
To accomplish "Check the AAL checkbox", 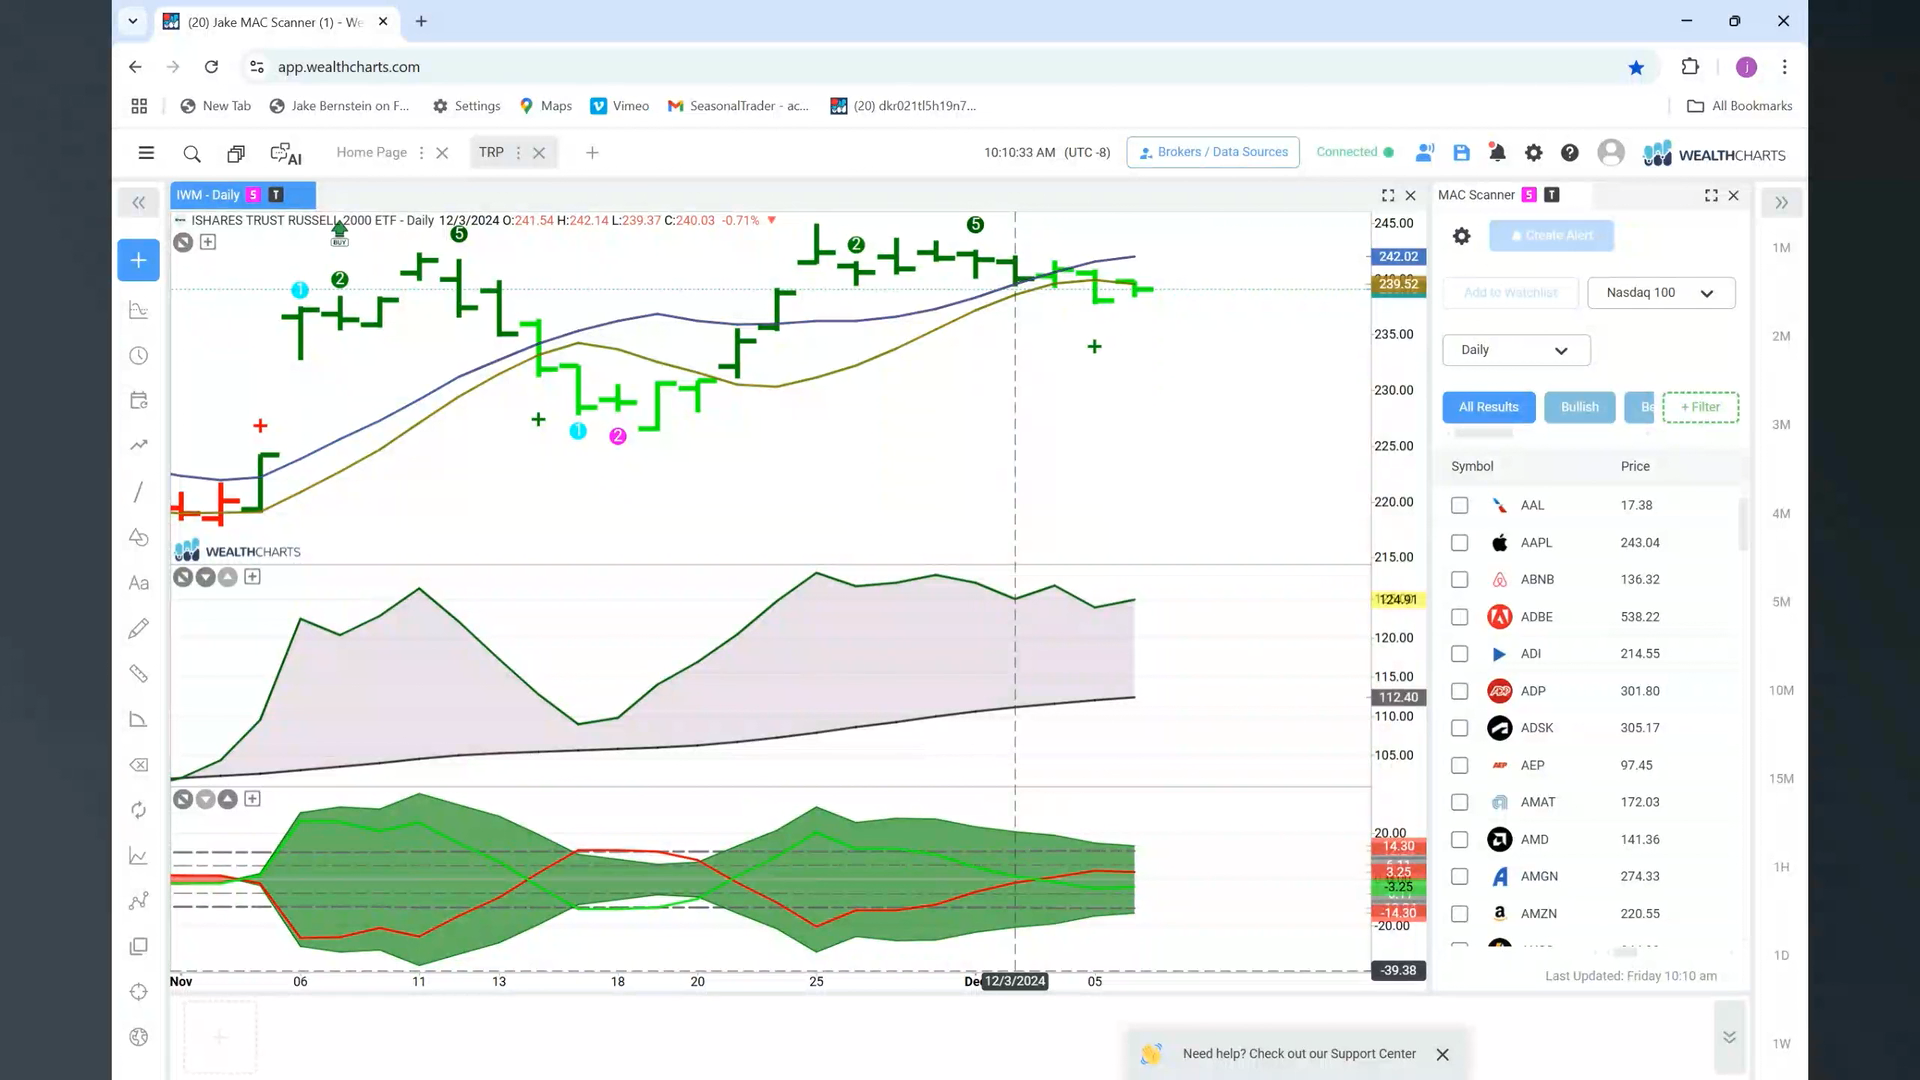I will tap(1459, 506).
